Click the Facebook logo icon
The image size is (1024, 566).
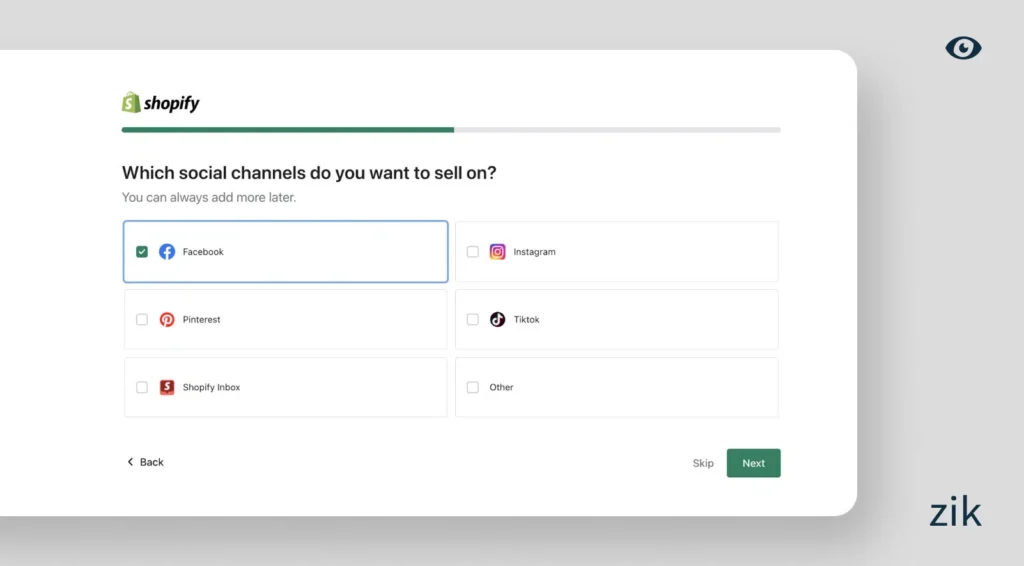(x=167, y=252)
